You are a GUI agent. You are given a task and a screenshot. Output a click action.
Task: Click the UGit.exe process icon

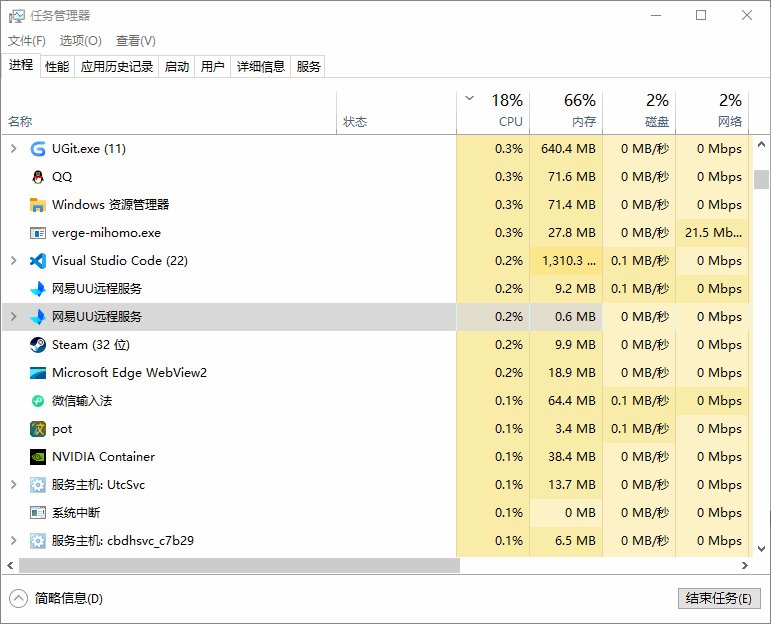[x=38, y=149]
